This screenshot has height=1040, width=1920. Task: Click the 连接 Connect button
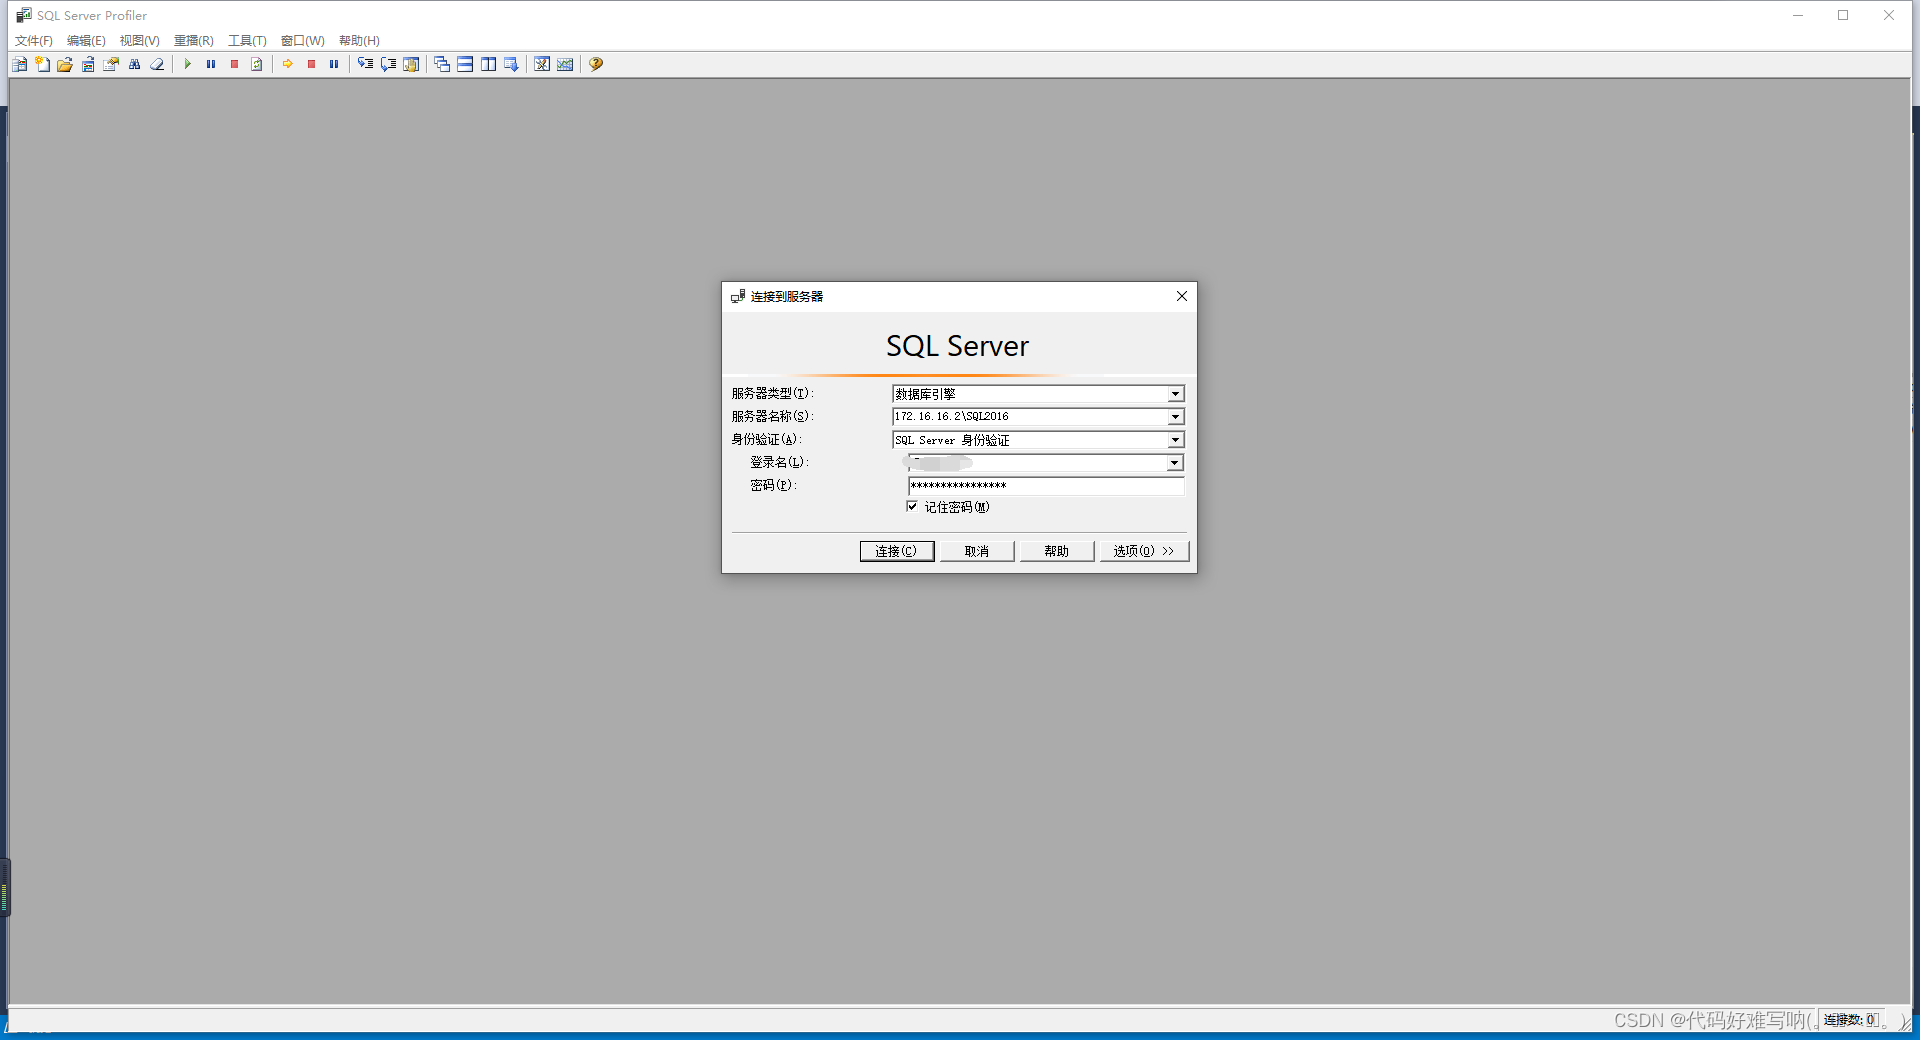tap(896, 550)
